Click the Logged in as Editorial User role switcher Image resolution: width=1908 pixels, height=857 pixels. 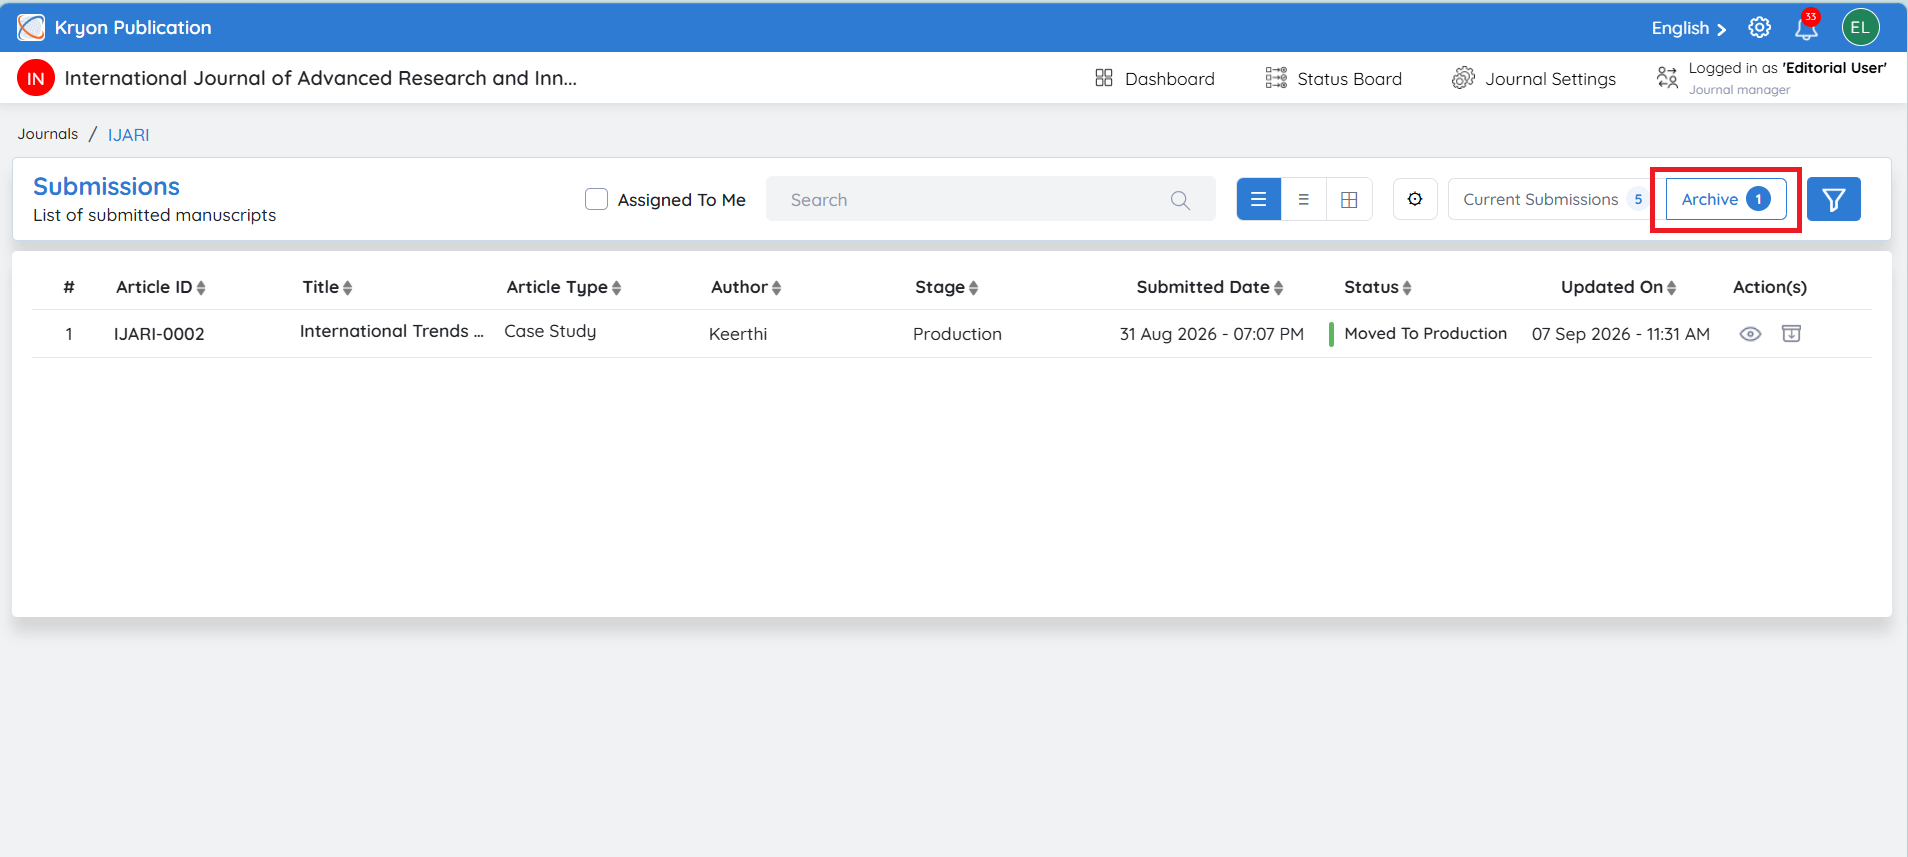tap(1771, 78)
